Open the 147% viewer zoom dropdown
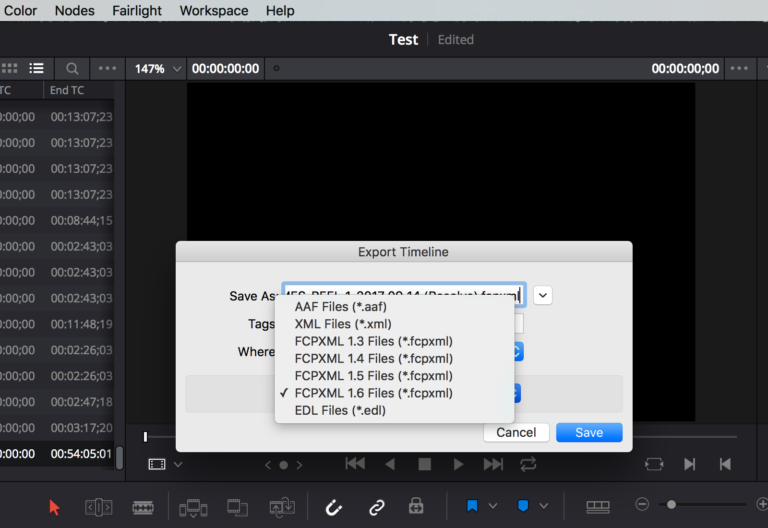This screenshot has height=528, width=768. point(158,69)
